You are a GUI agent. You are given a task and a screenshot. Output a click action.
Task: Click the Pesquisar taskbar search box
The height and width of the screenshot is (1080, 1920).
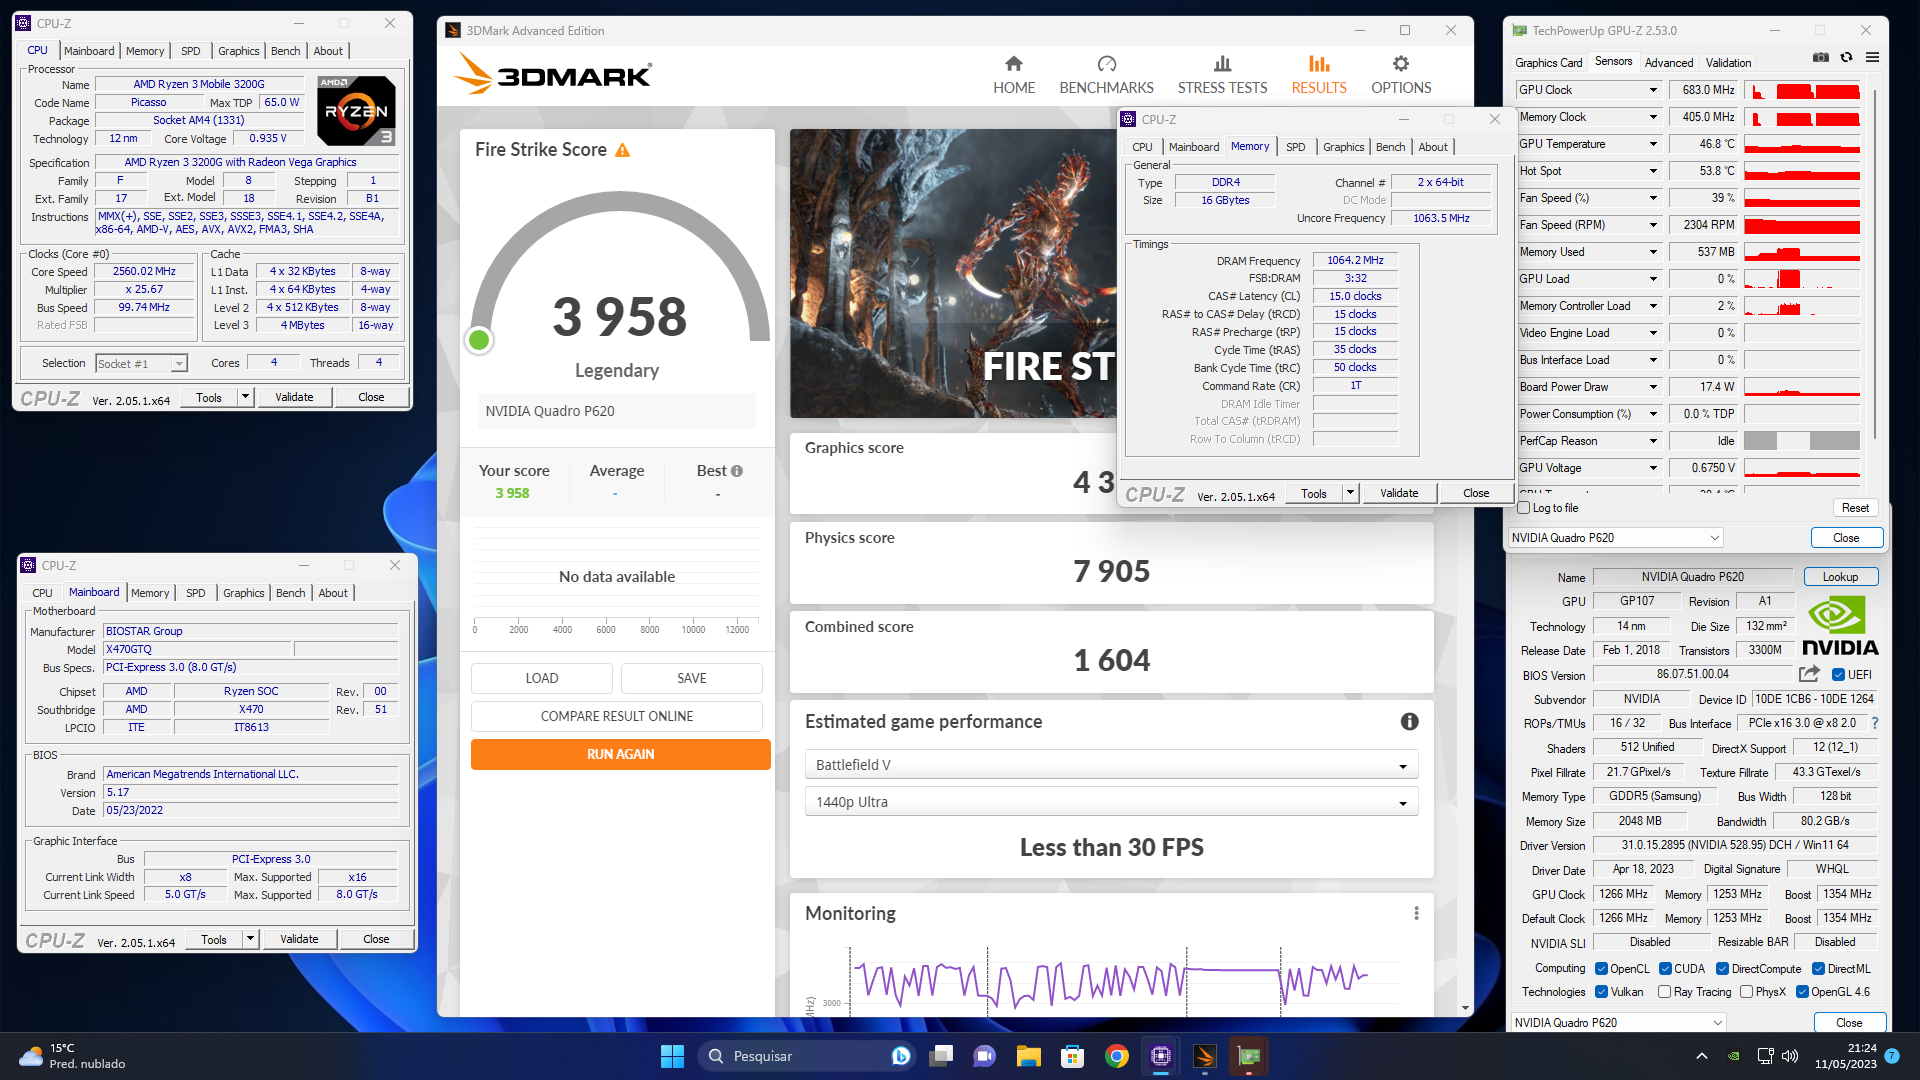(x=807, y=1056)
